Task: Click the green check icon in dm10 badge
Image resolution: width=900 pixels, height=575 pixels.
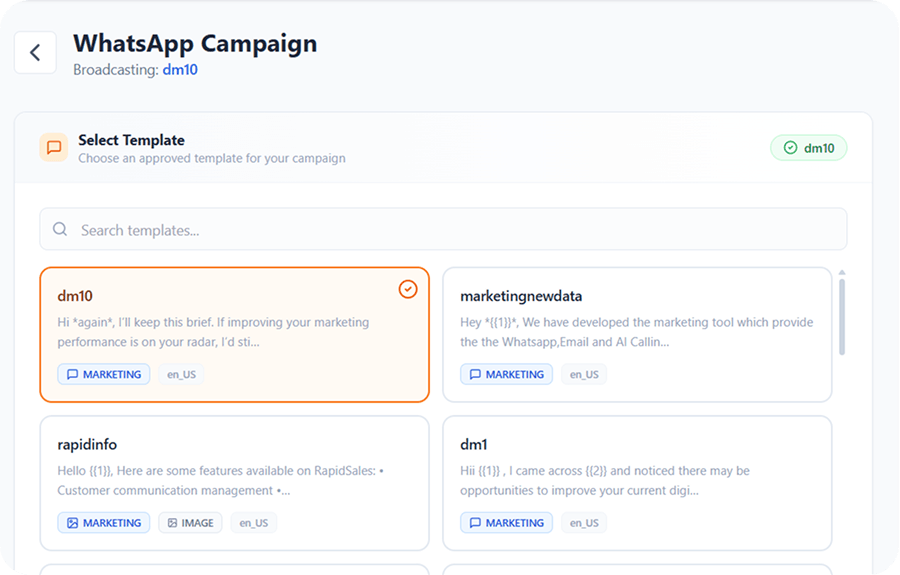Action: 790,148
